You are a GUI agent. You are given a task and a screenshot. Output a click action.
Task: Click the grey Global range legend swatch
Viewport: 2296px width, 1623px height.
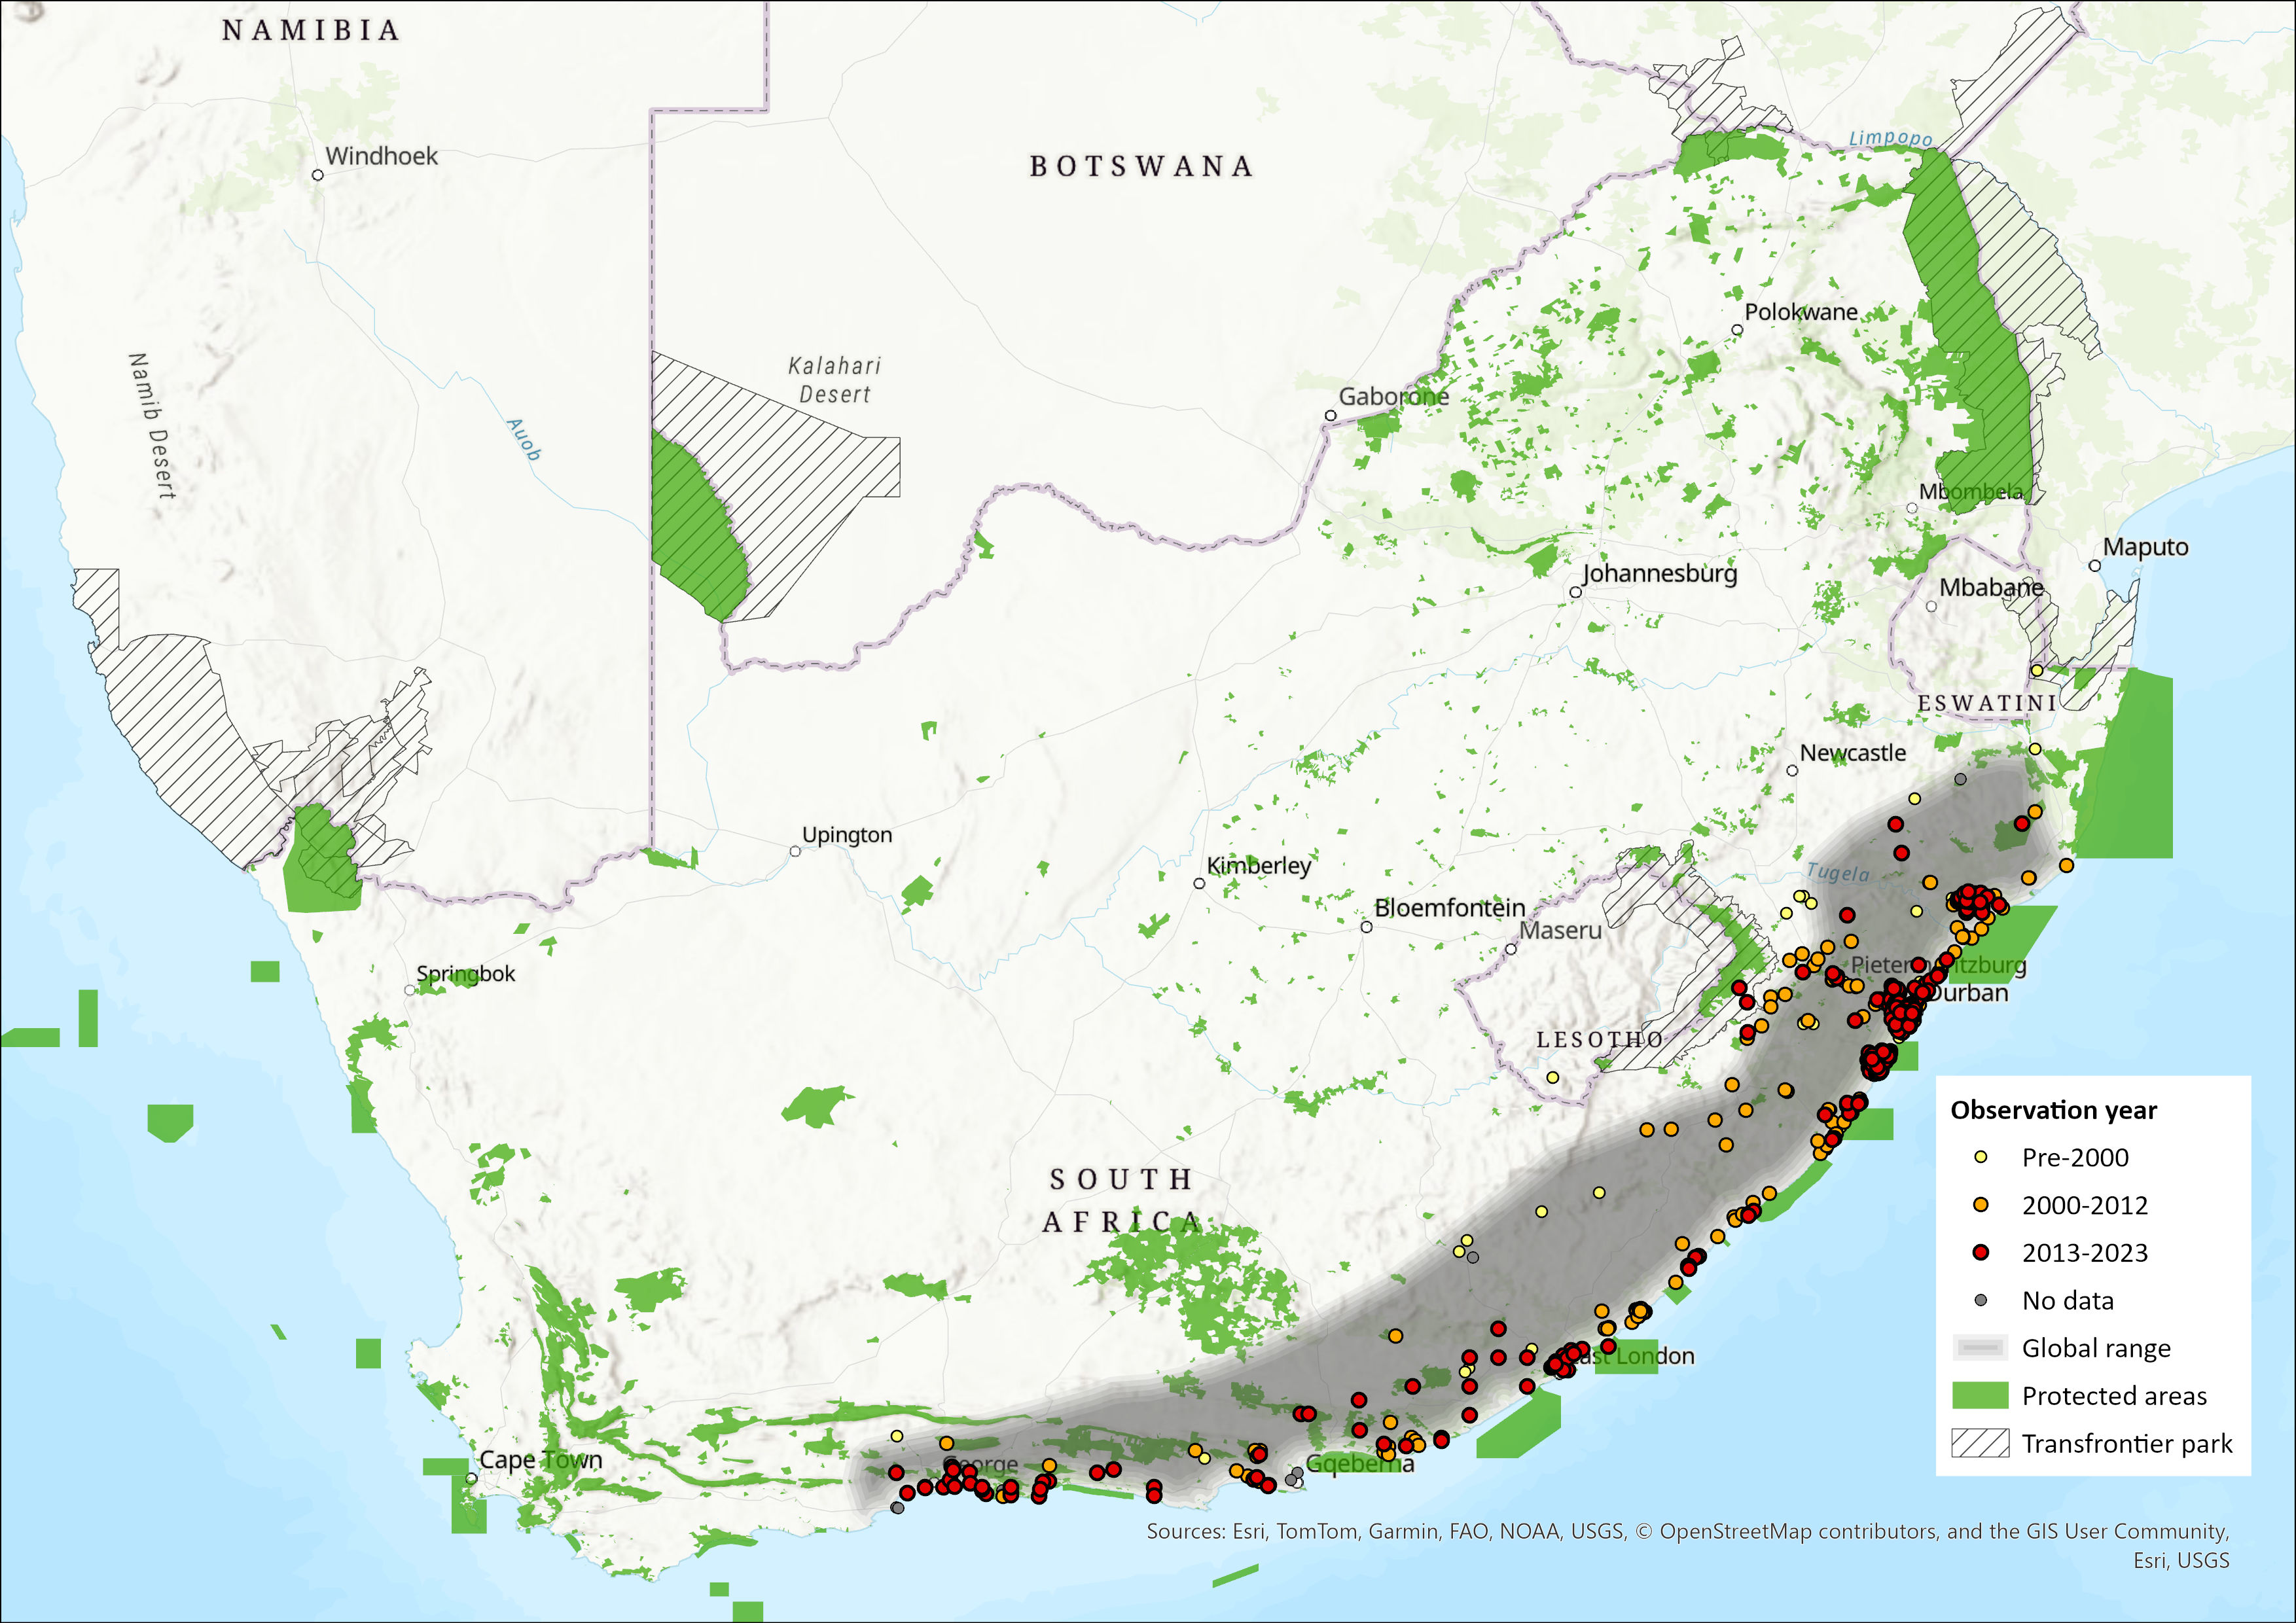pyautogui.click(x=1980, y=1348)
